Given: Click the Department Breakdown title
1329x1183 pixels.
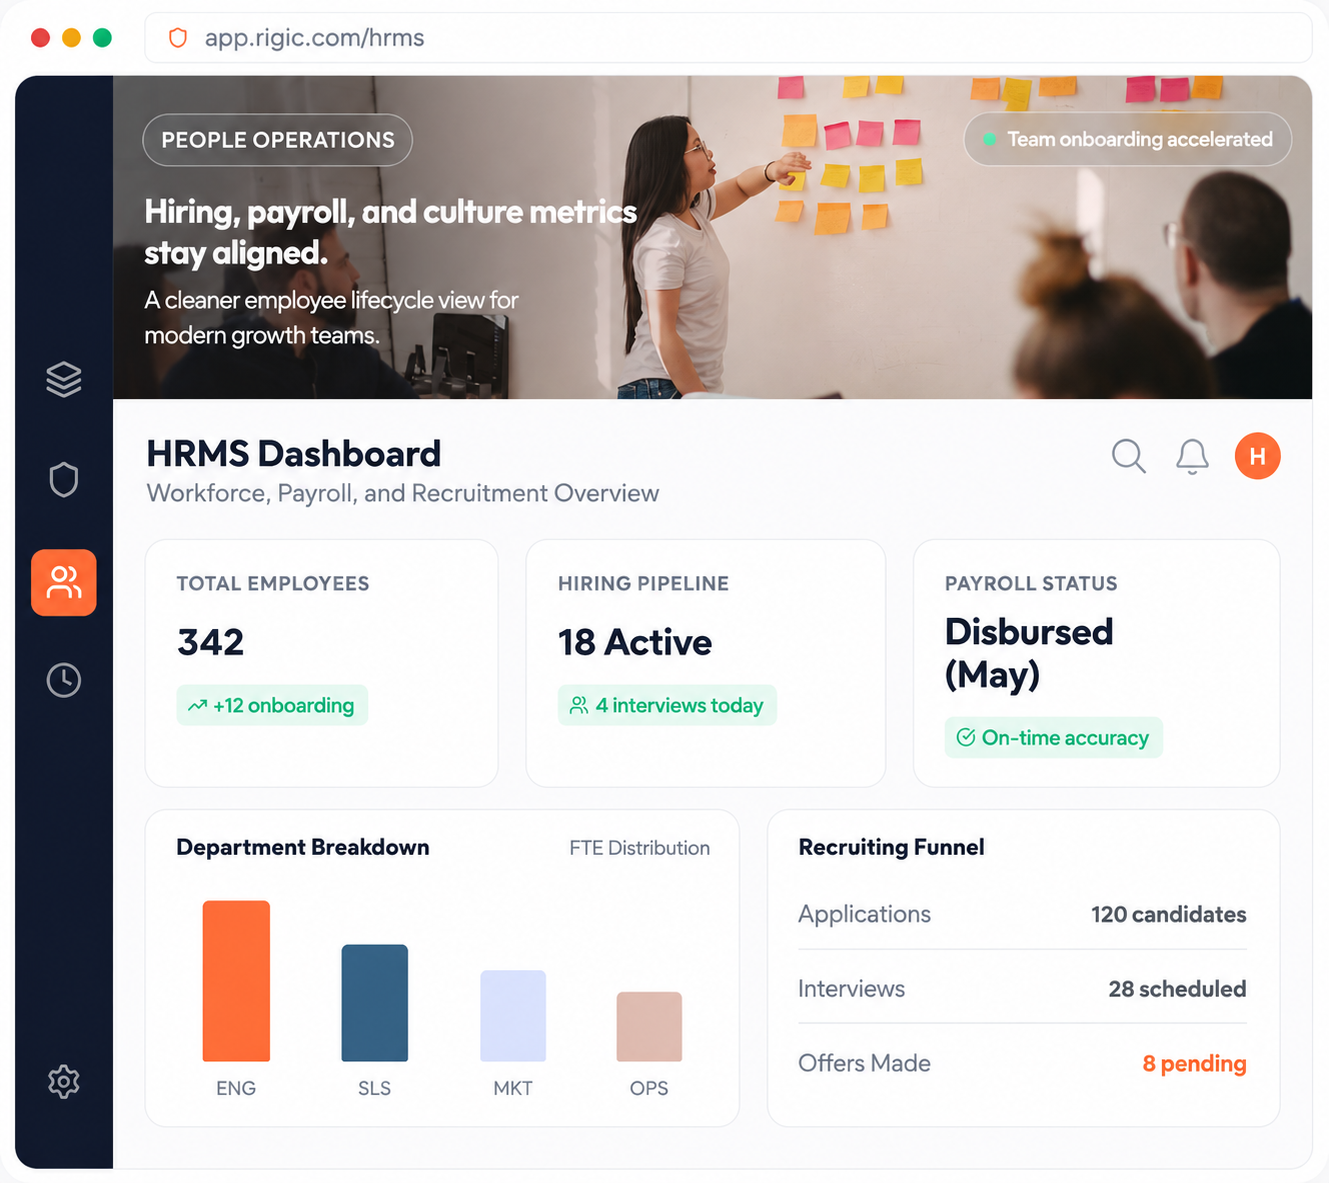Looking at the screenshot, I should (x=303, y=847).
